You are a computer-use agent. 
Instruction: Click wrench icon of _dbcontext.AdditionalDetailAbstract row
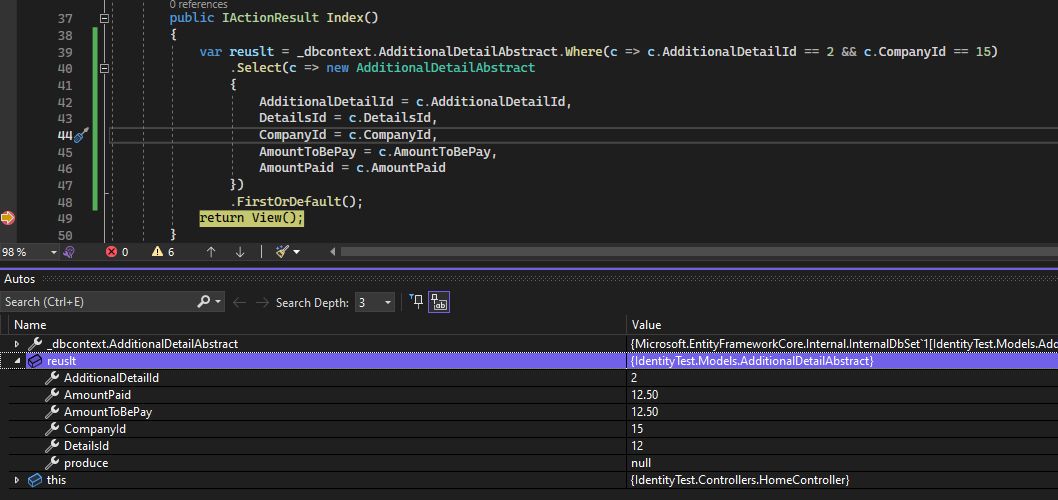[36, 343]
